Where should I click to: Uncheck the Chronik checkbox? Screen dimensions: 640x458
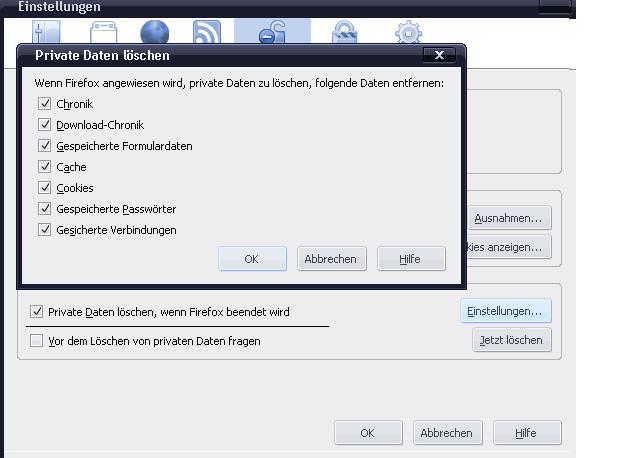click(x=44, y=104)
